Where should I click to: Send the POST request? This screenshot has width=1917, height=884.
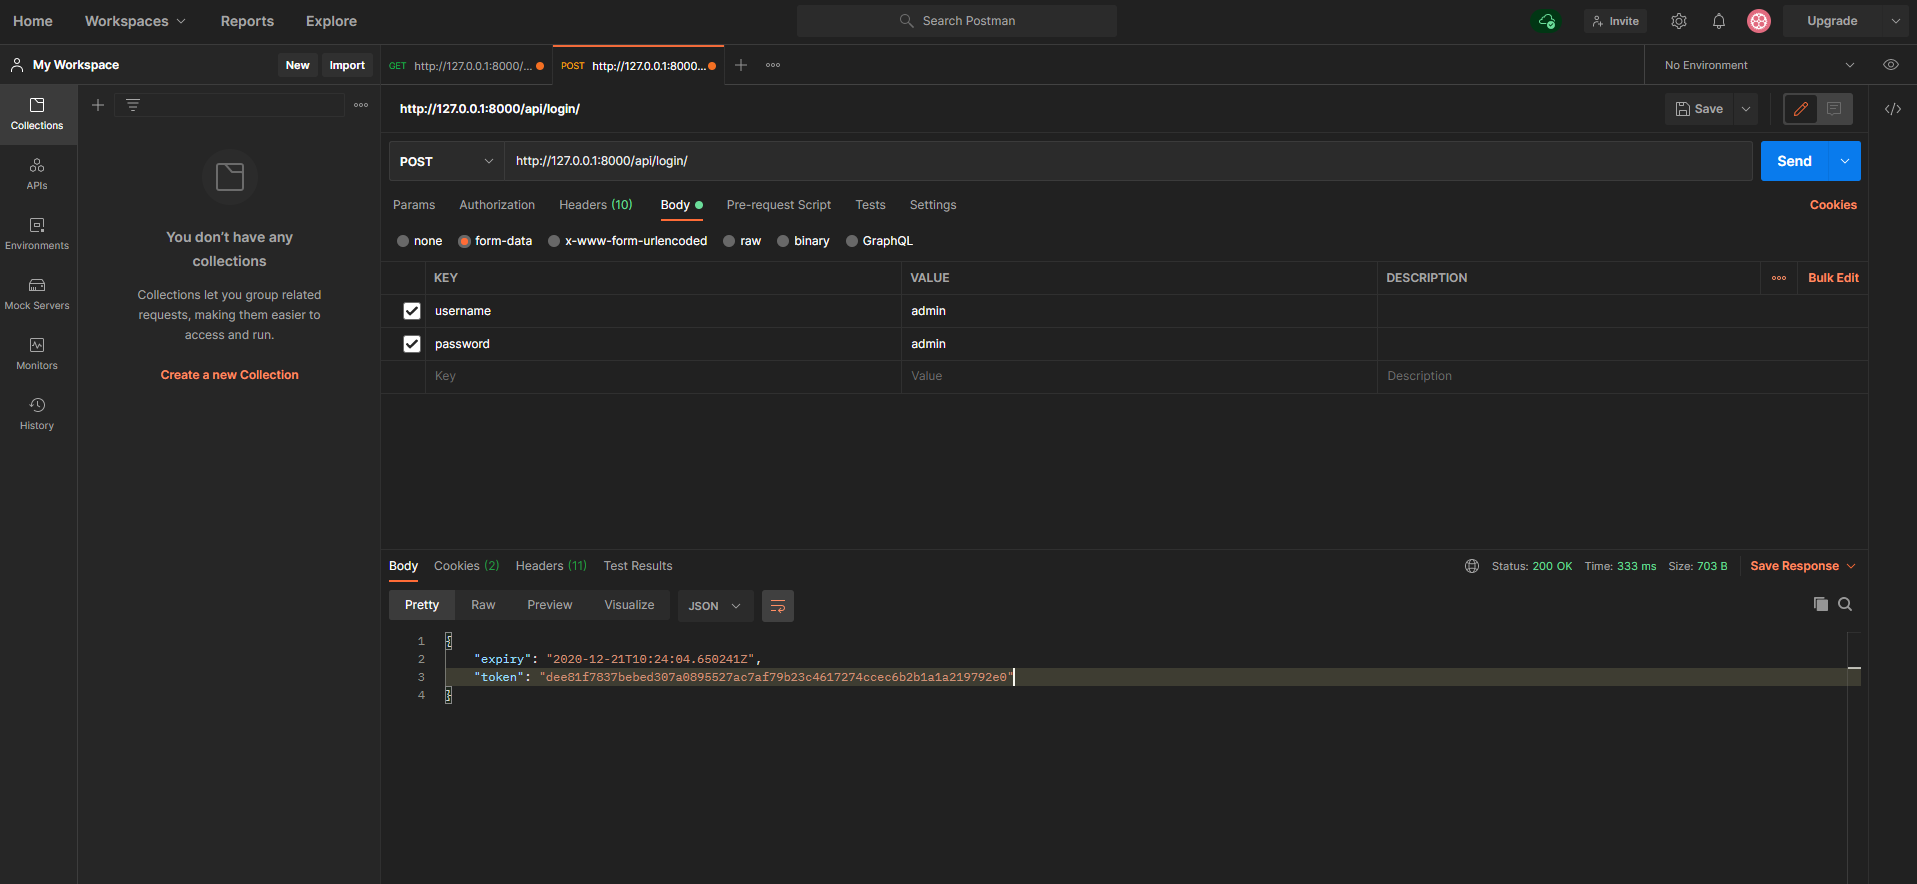click(x=1794, y=161)
